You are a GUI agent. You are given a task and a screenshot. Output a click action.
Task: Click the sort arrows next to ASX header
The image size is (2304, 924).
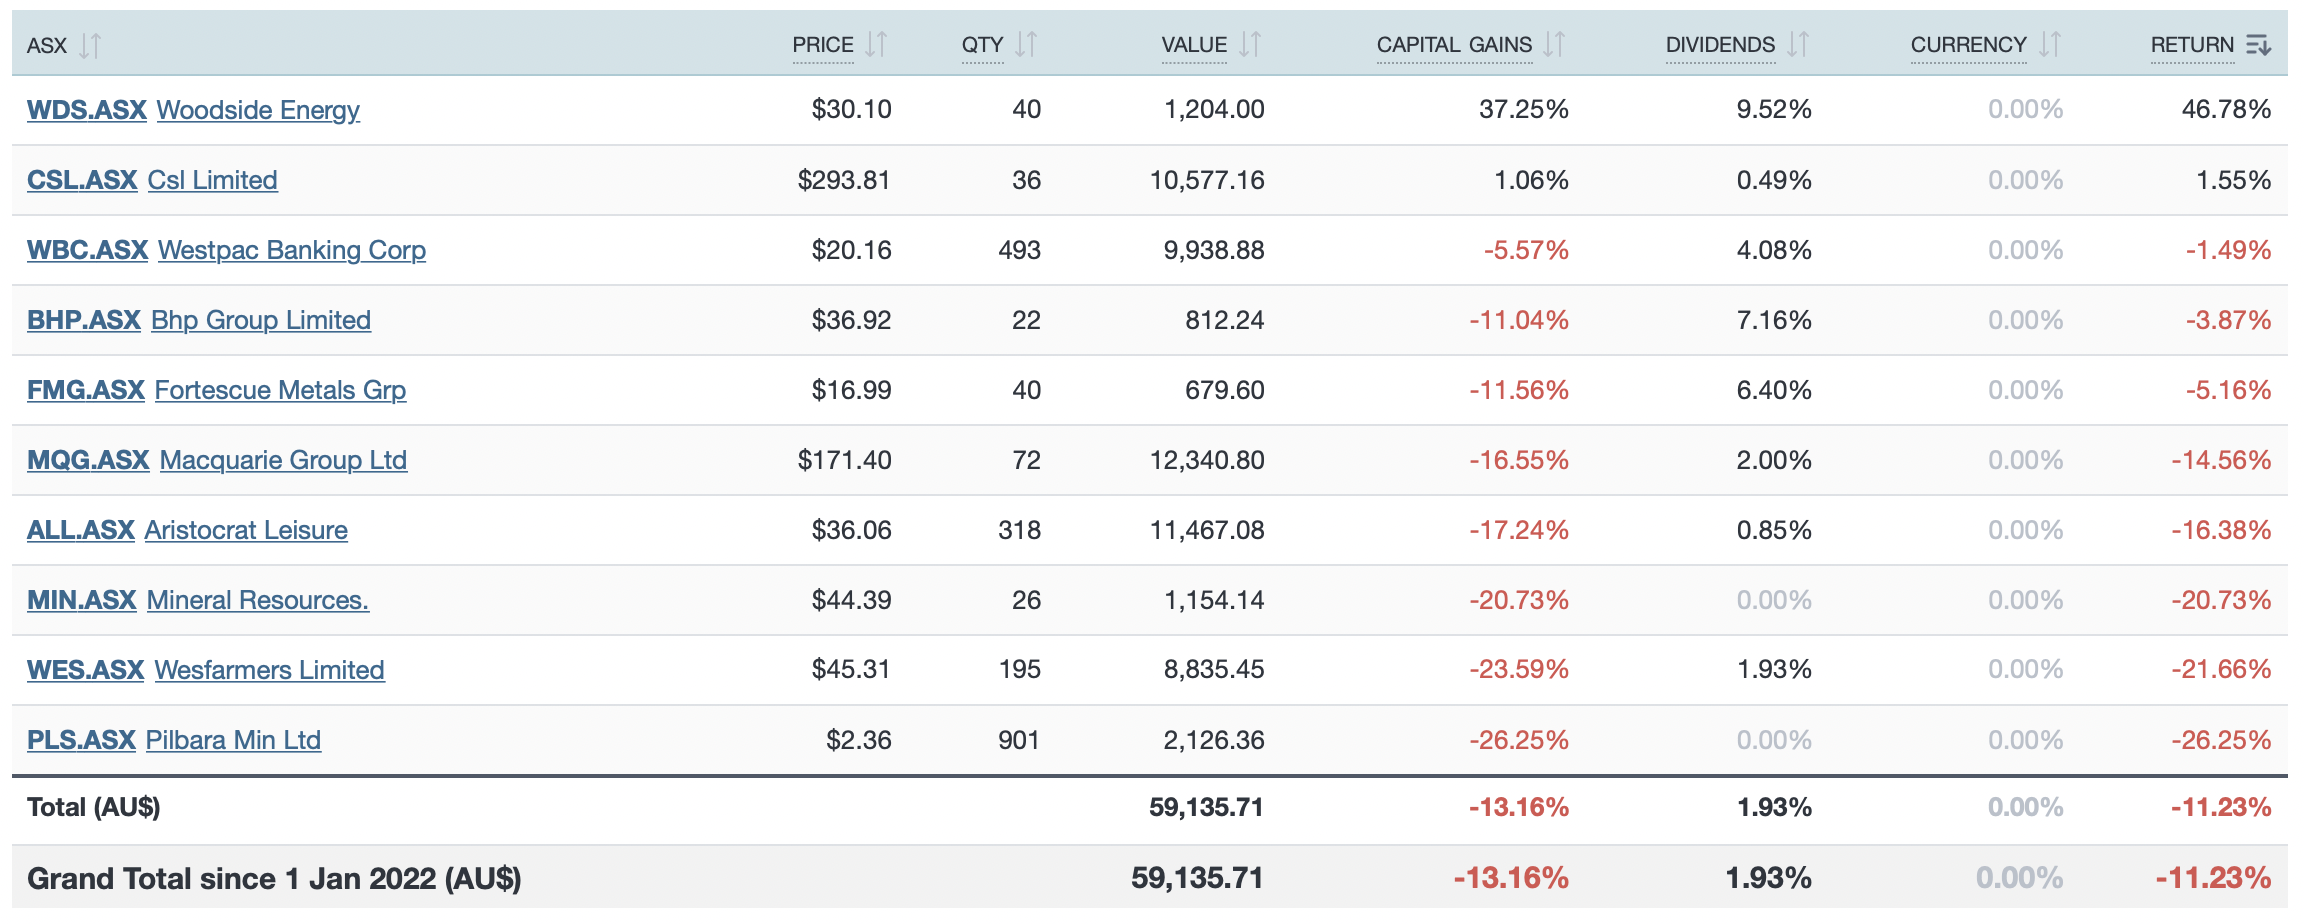[x=90, y=45]
